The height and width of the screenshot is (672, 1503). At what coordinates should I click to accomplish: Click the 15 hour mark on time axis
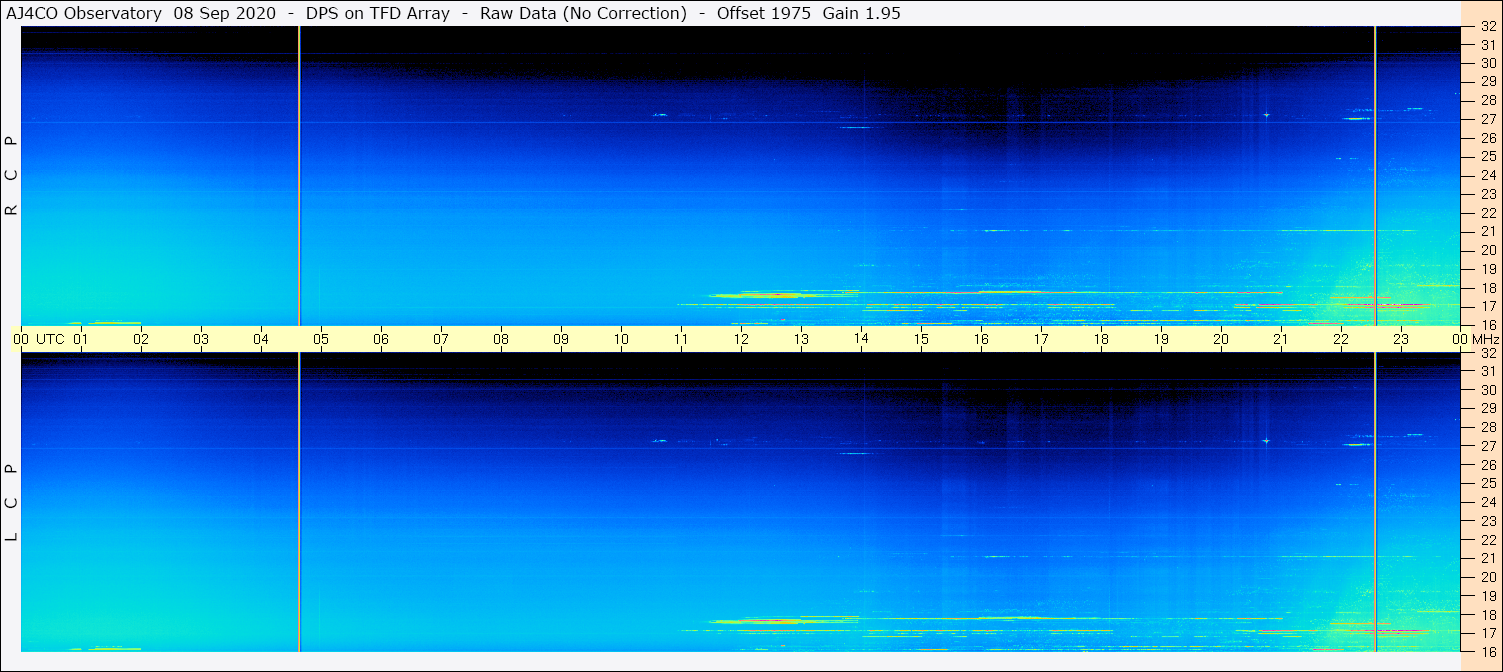click(x=921, y=339)
